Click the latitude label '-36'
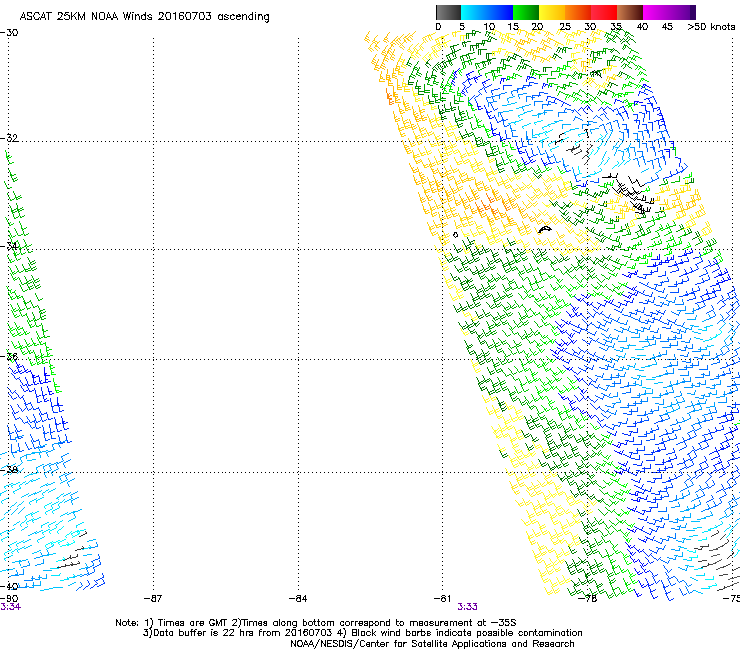Viewport: 740px width, 650px height. [x=9, y=356]
